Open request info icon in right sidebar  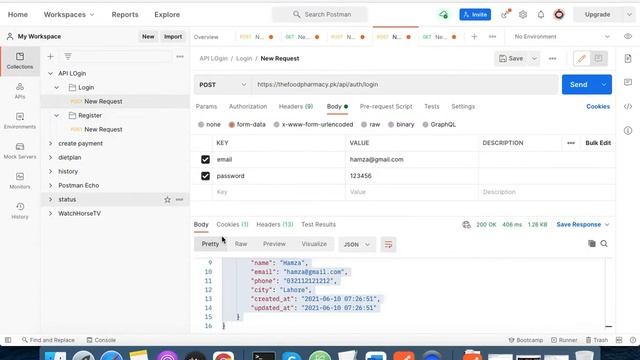(x=628, y=131)
